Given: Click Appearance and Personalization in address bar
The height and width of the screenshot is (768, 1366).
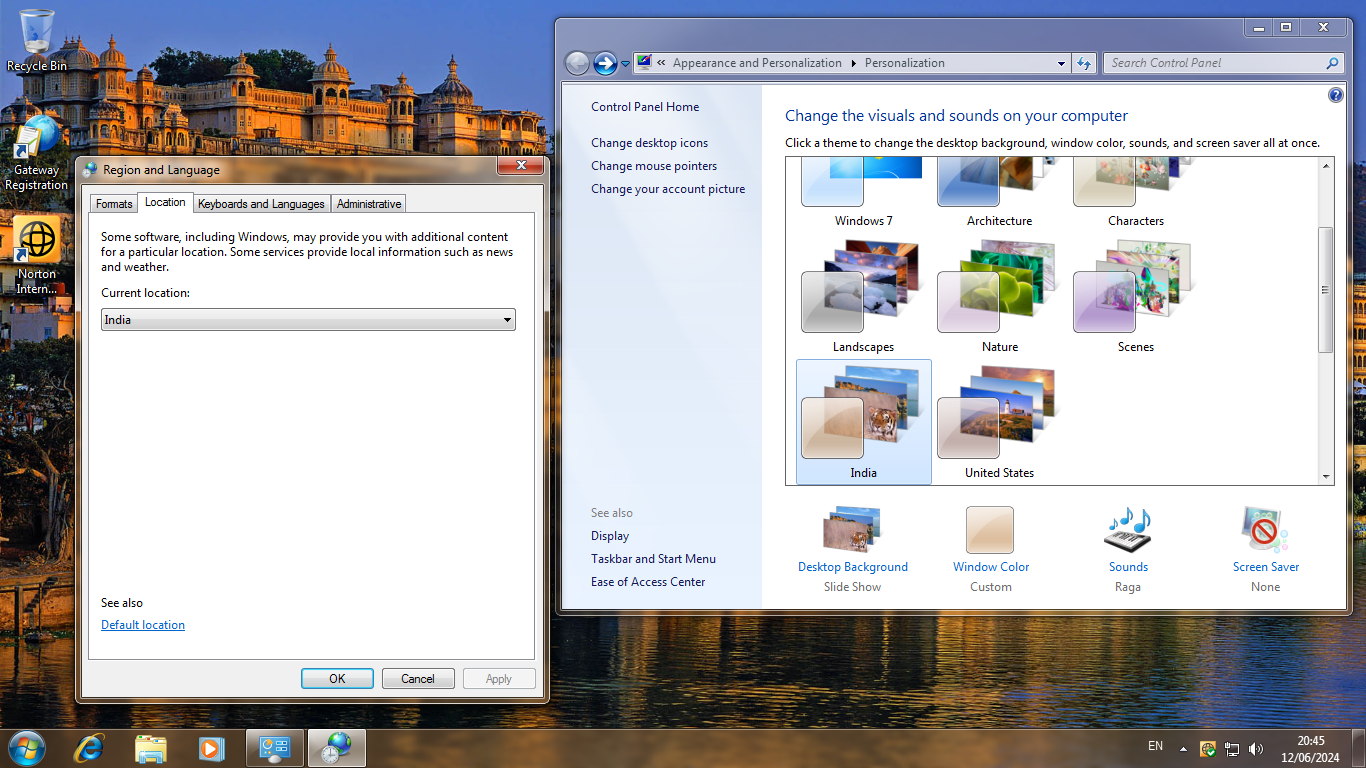Looking at the screenshot, I should pos(757,63).
